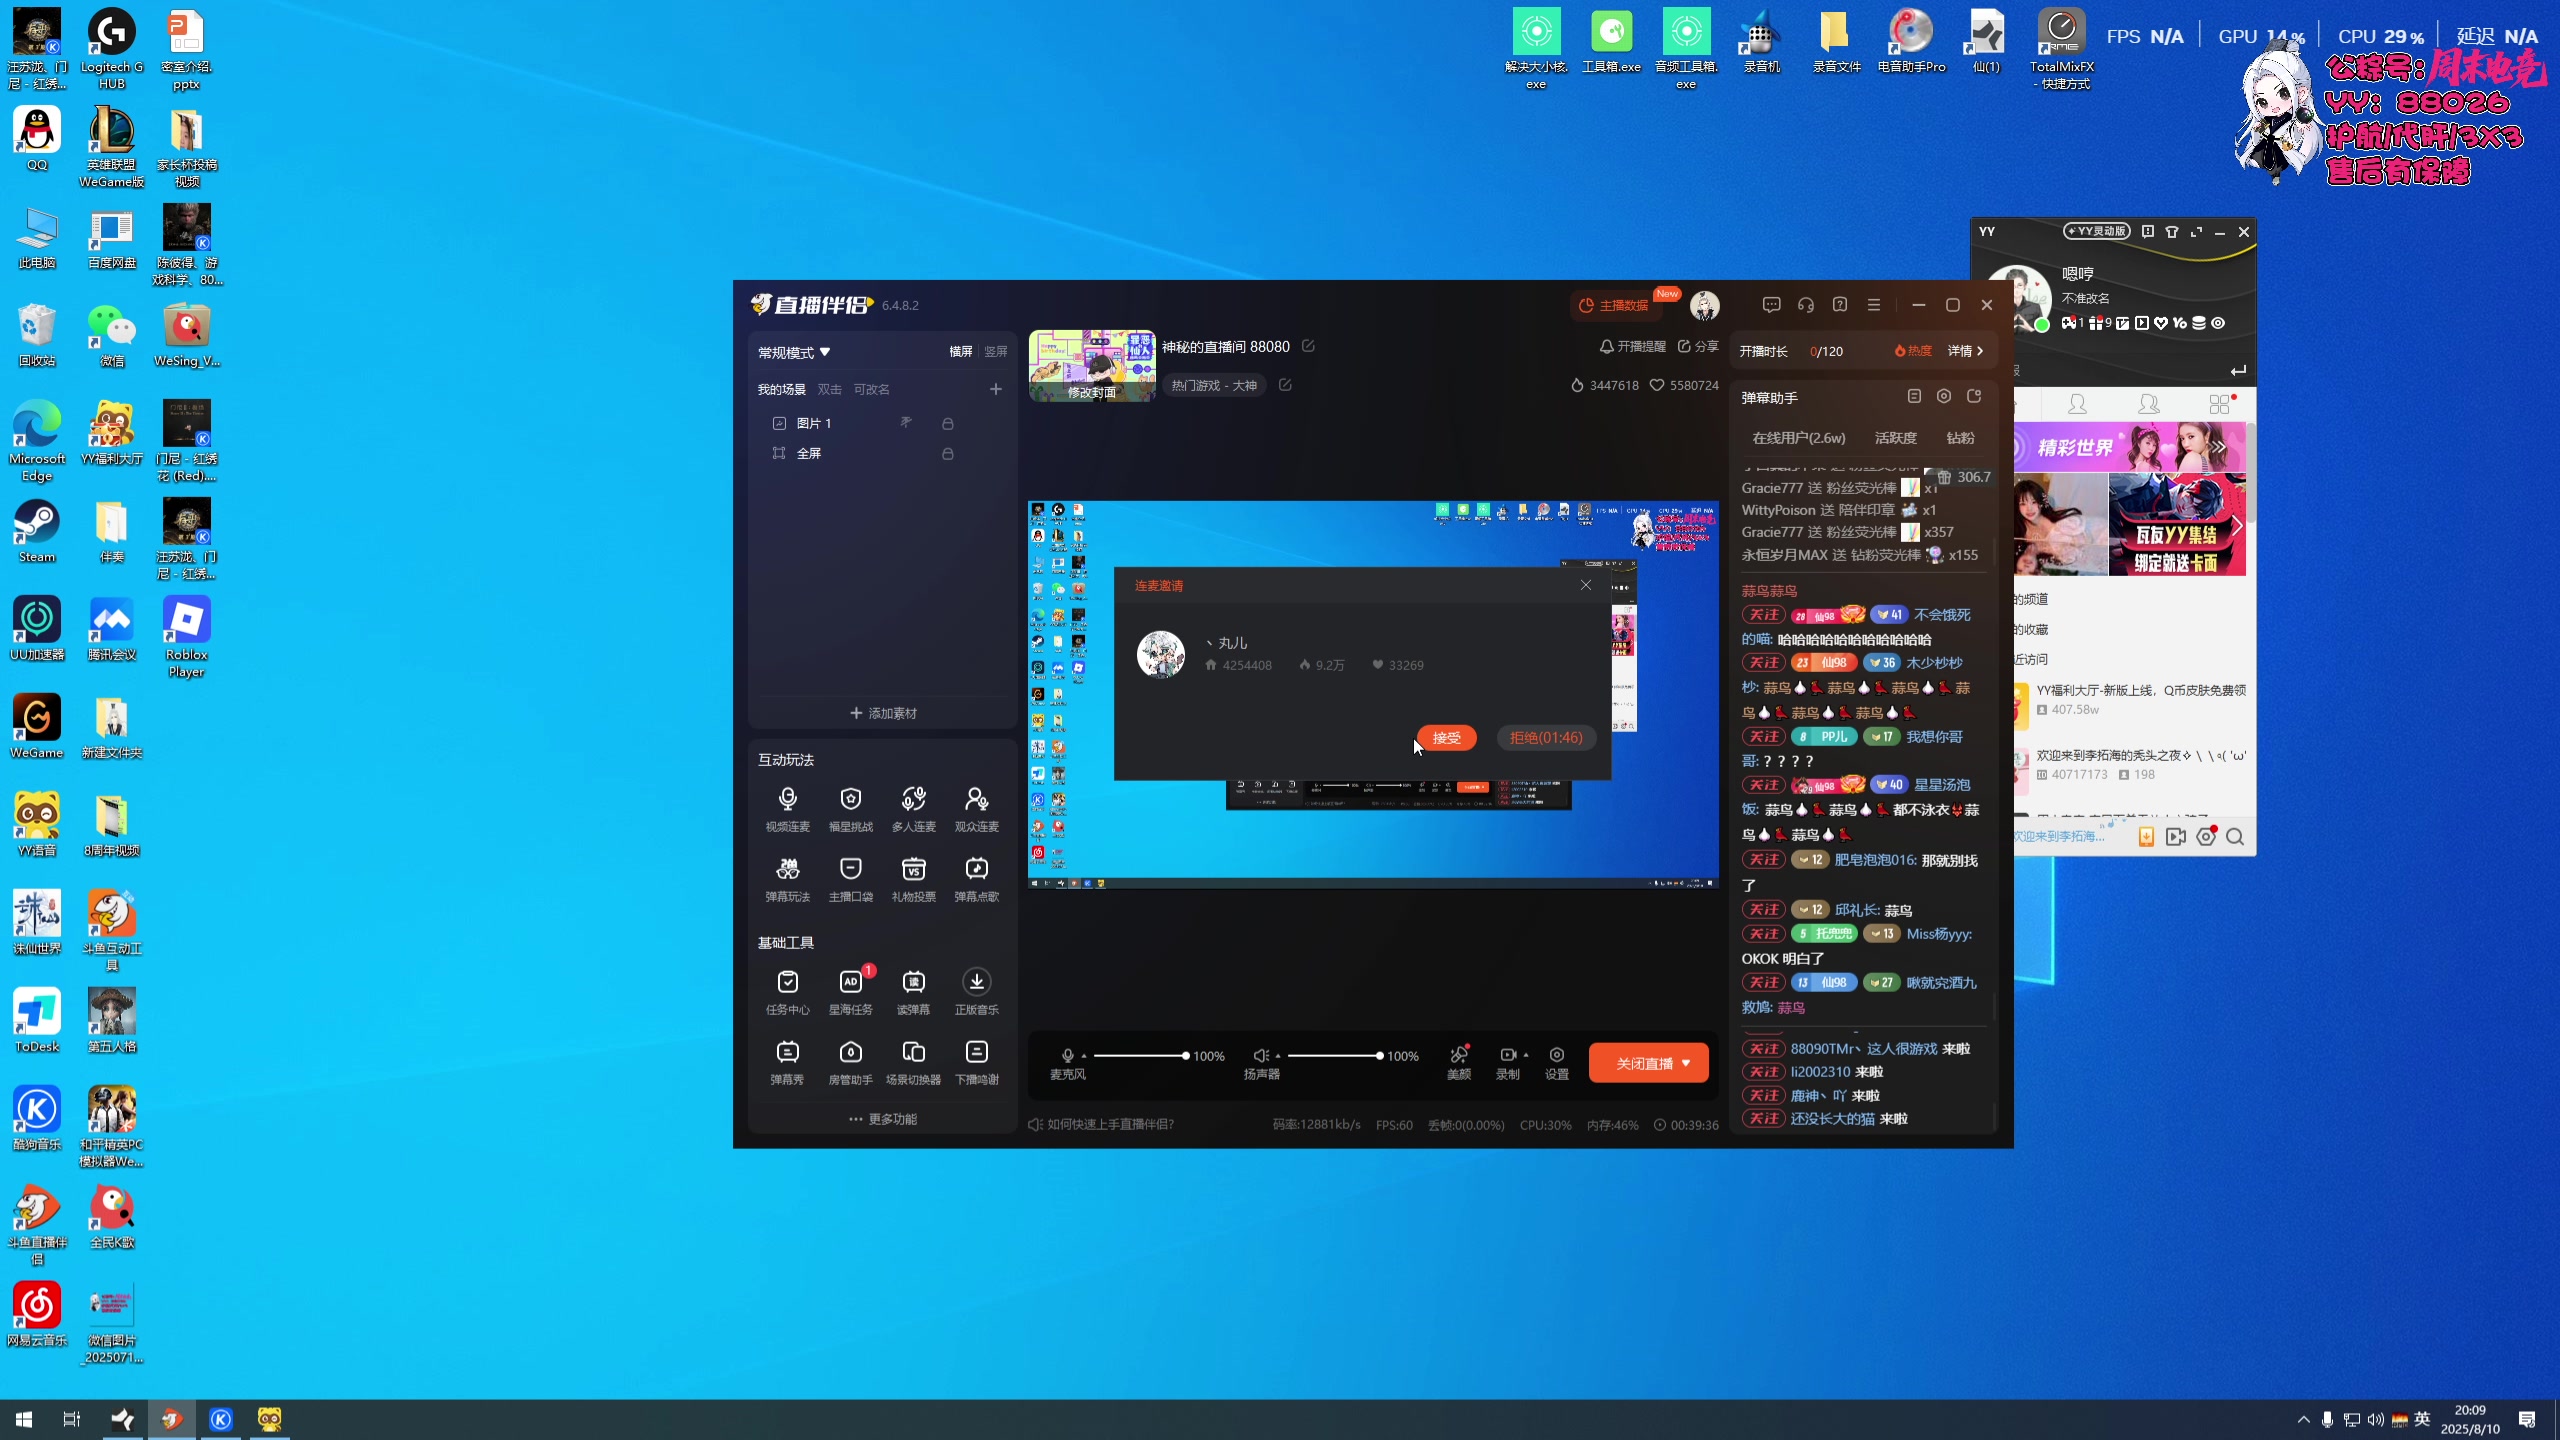2560x1440 pixels.
Task: Open 房管助手 room manager assistant
Action: (x=850, y=1062)
